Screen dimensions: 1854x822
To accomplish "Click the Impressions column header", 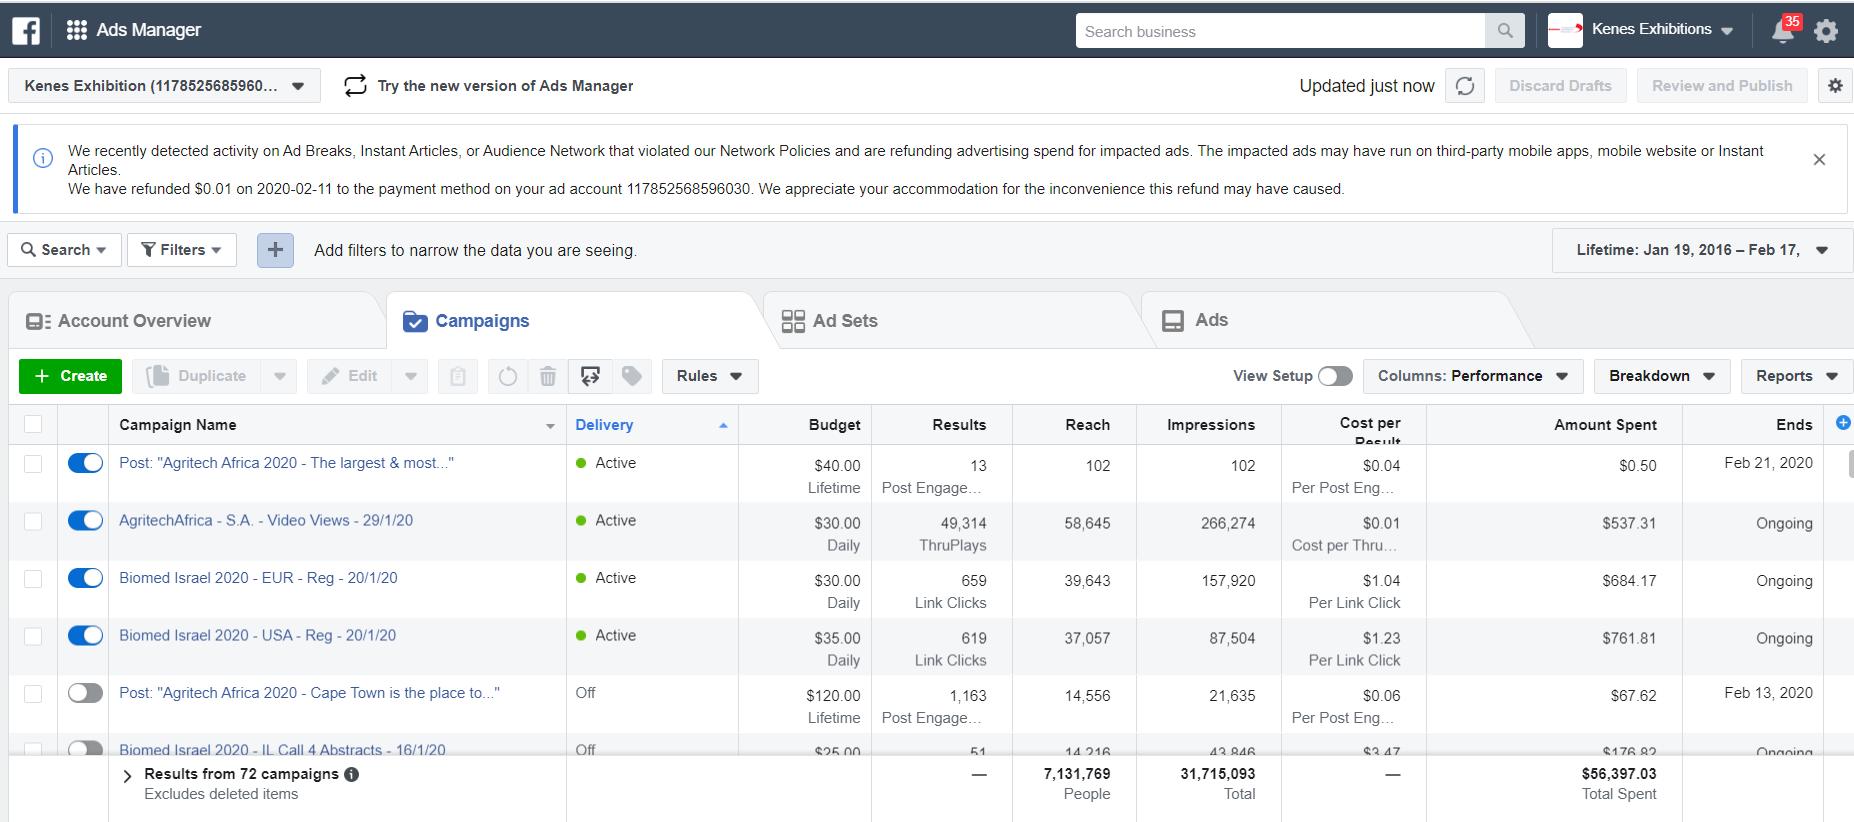I will [1210, 425].
